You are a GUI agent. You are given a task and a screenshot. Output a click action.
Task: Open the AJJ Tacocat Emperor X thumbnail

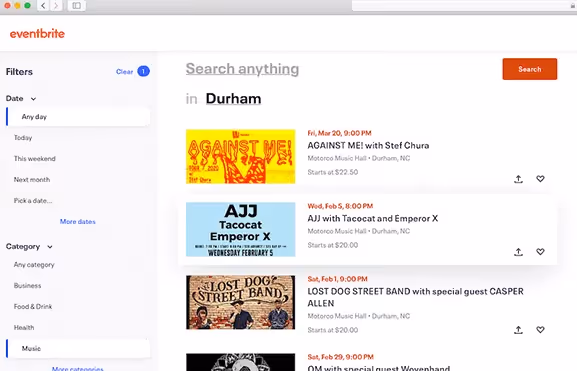[240, 229]
